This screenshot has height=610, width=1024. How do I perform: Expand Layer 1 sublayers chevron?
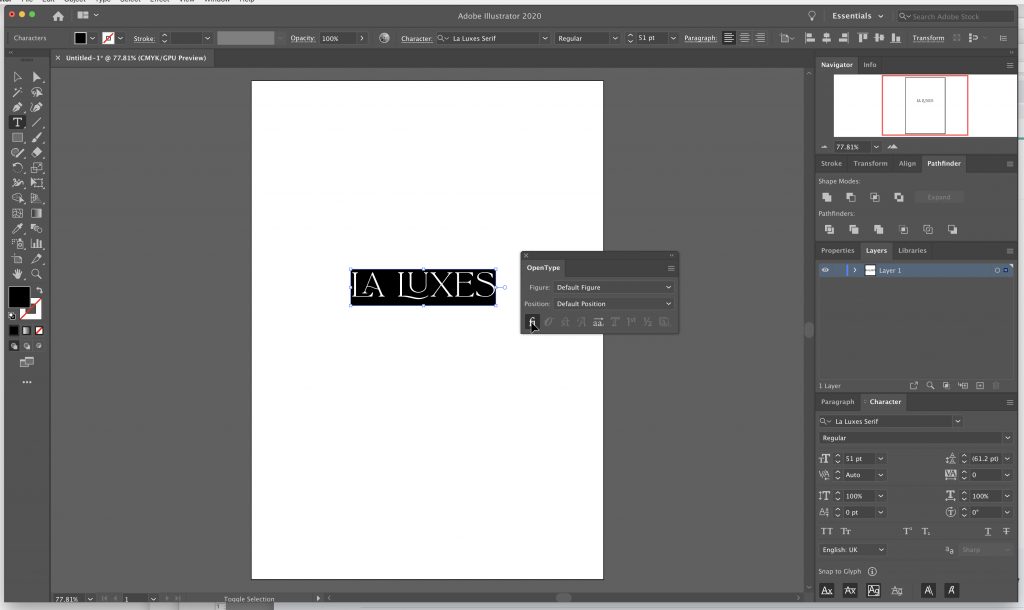tap(854, 270)
